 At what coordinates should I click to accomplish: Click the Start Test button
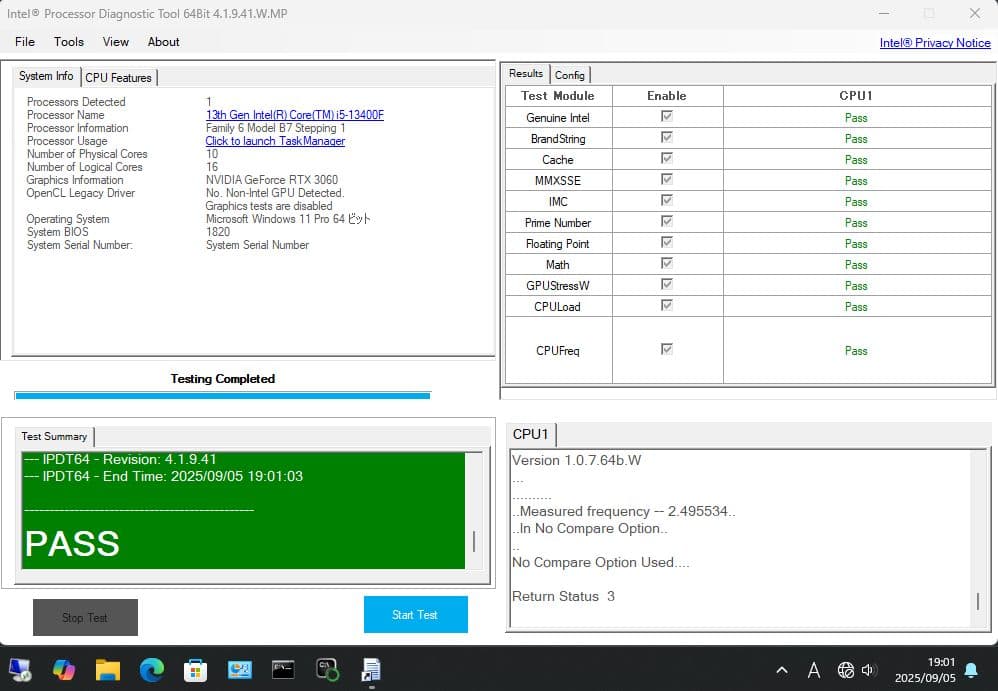click(x=415, y=614)
